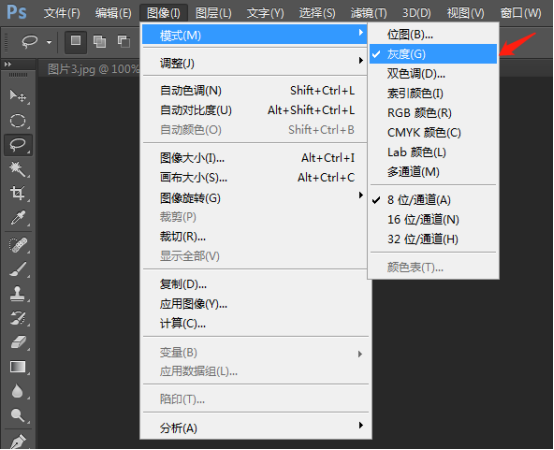Image resolution: width=554 pixels, height=450 pixels.
Task: Select RGB 颜色(R) mode
Action: click(433, 113)
